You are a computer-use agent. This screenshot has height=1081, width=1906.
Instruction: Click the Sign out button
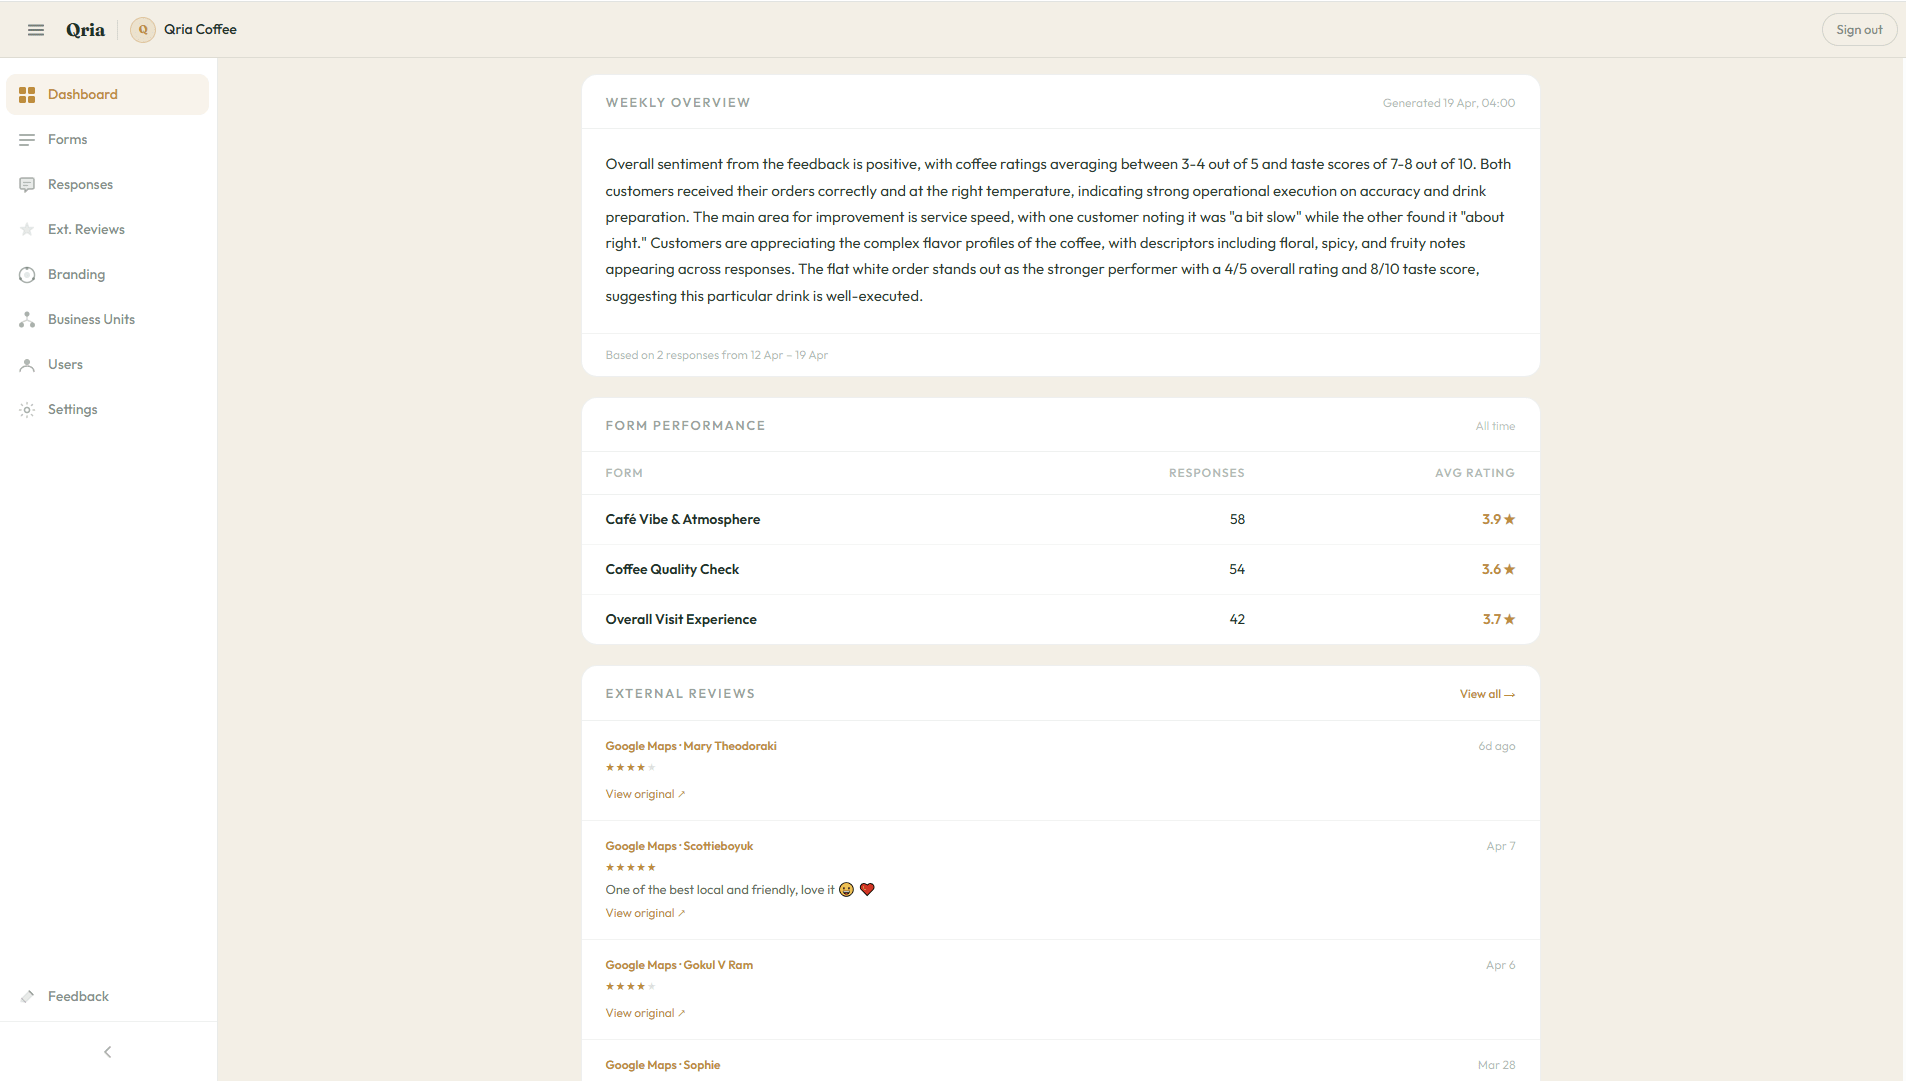(1859, 30)
